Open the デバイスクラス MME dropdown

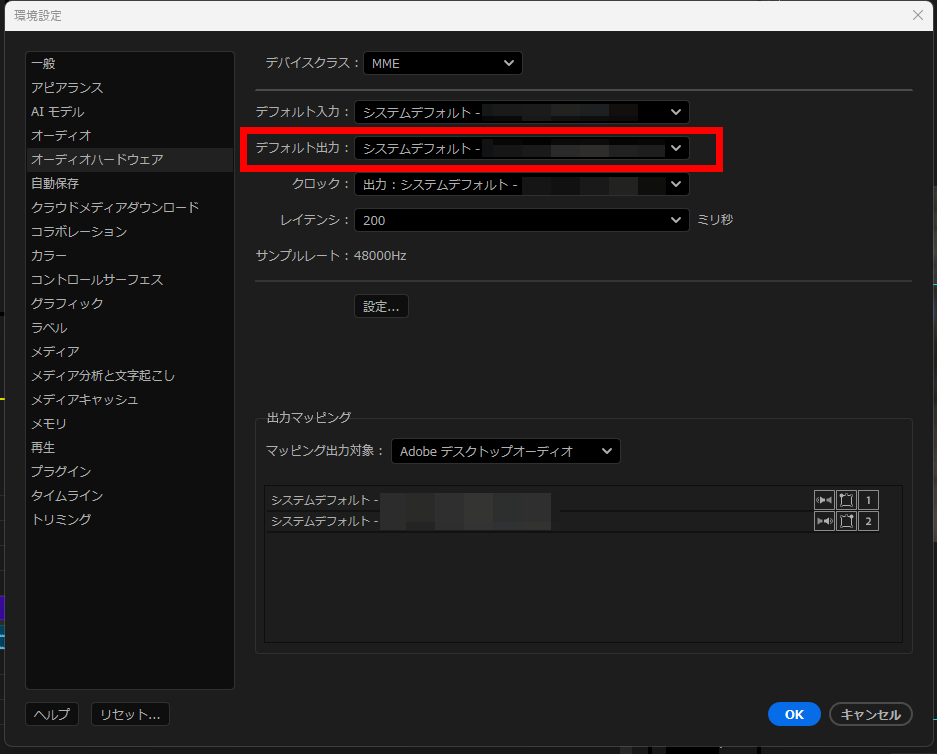click(x=441, y=62)
